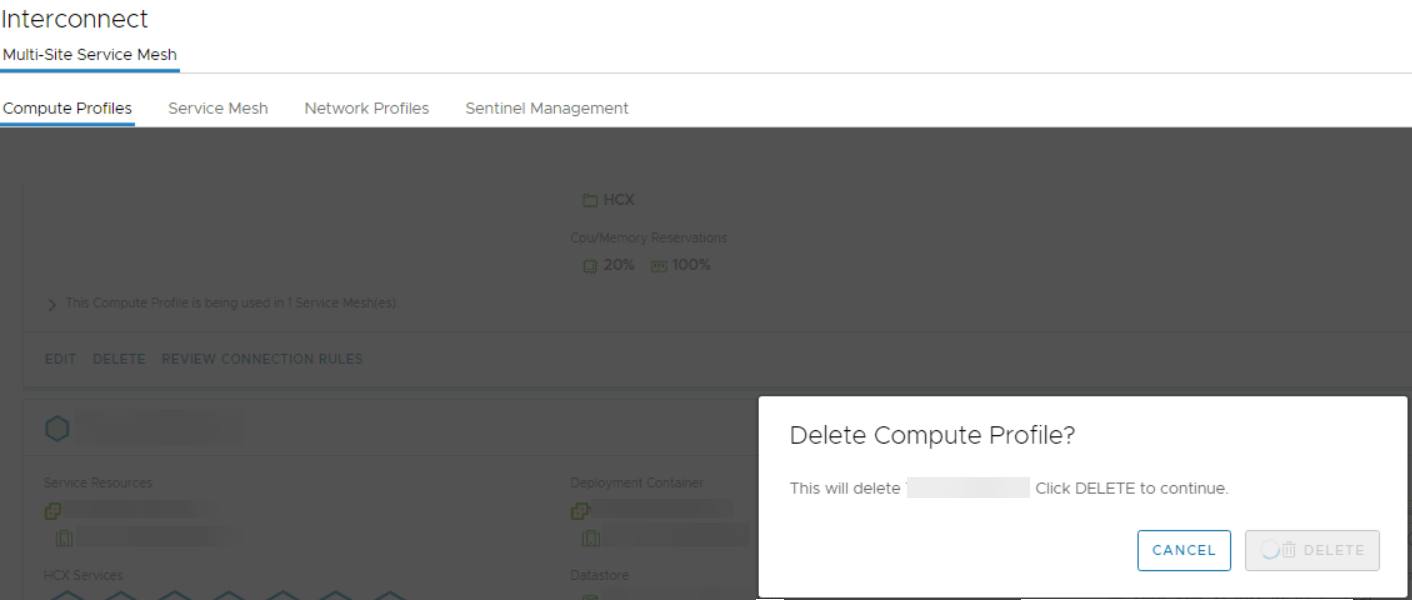Click the hexagon compute profile icon
The image size is (1412, 600).
point(57,429)
